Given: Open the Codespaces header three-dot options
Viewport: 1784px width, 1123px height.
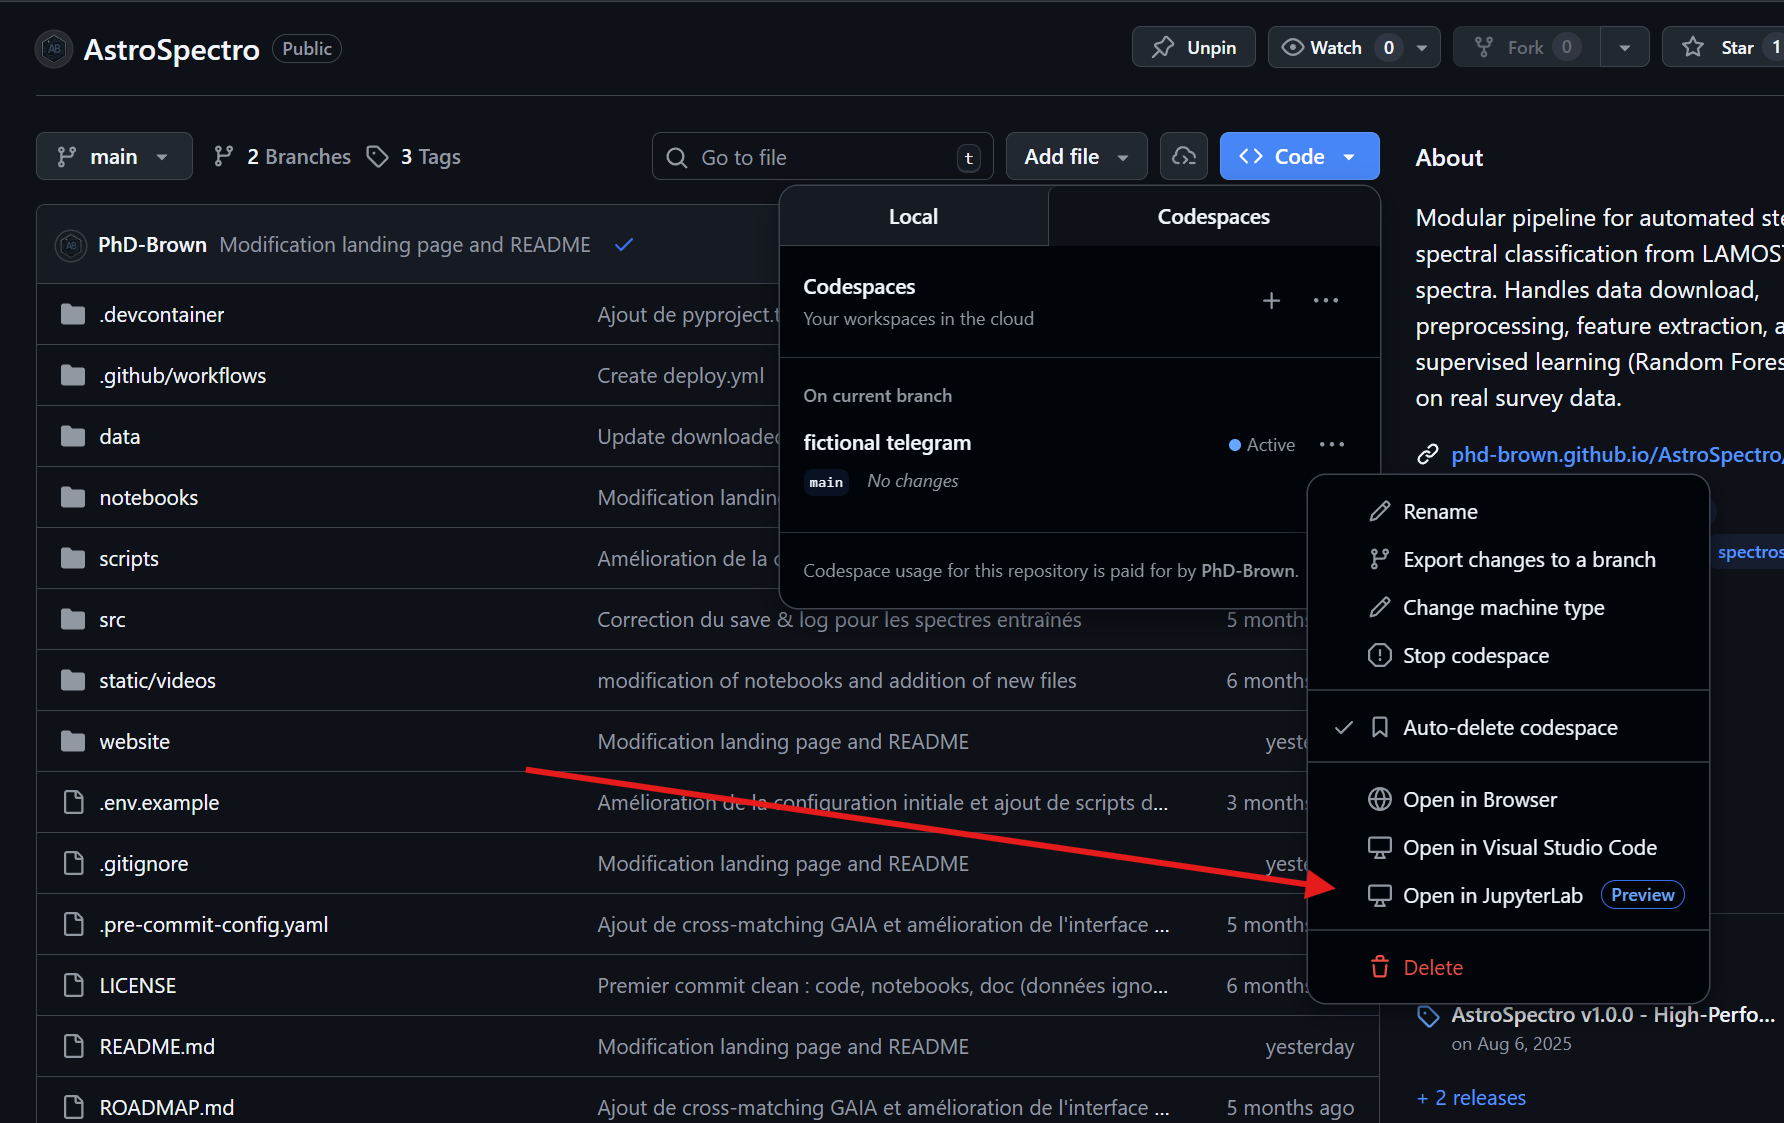Looking at the screenshot, I should click(1325, 301).
